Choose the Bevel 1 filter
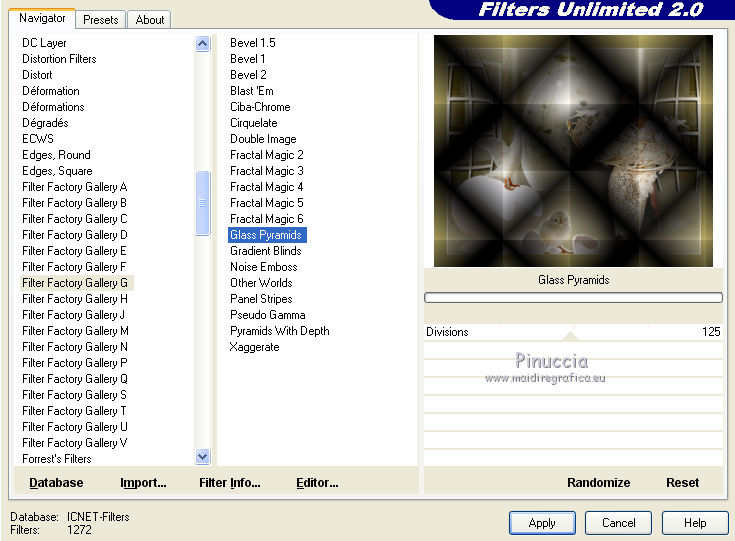Screen dimensions: 735x541 [x=248, y=59]
